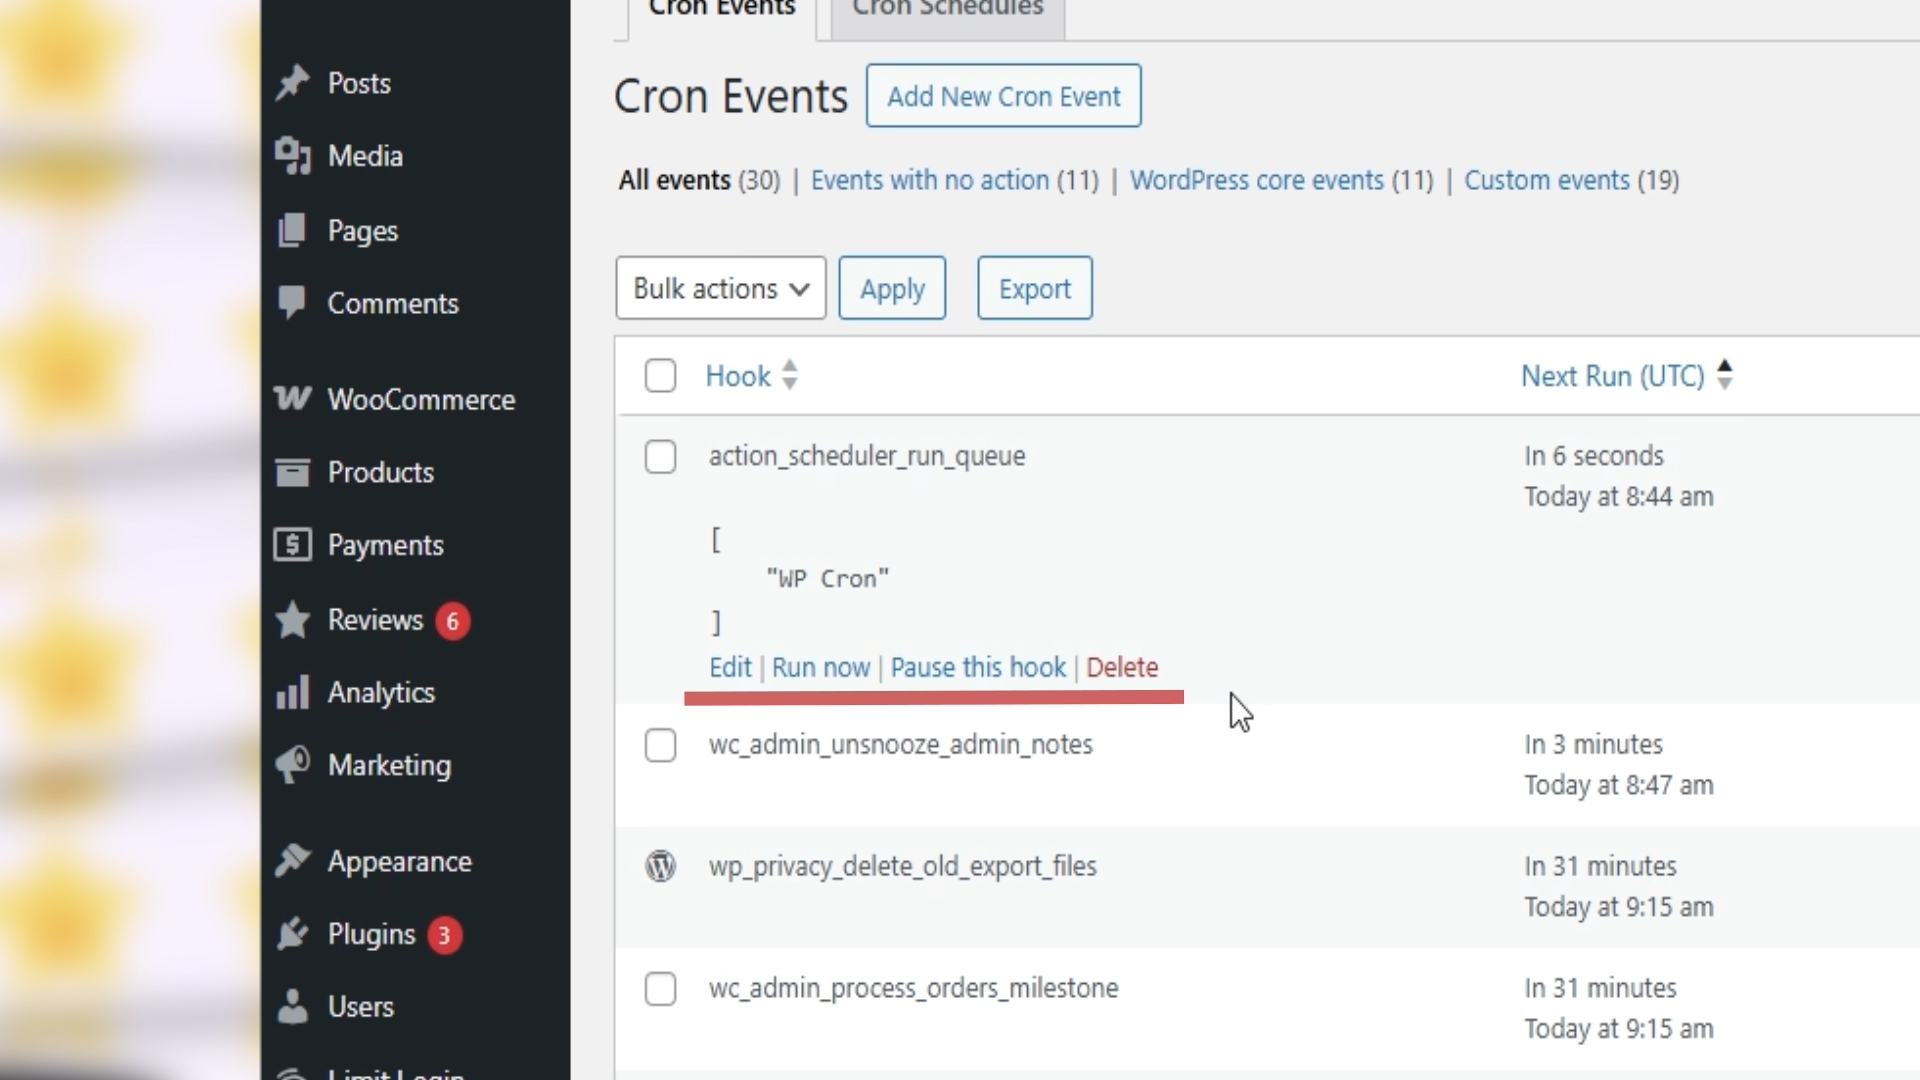Open the Media library icon
This screenshot has height=1080, width=1920.
point(292,156)
